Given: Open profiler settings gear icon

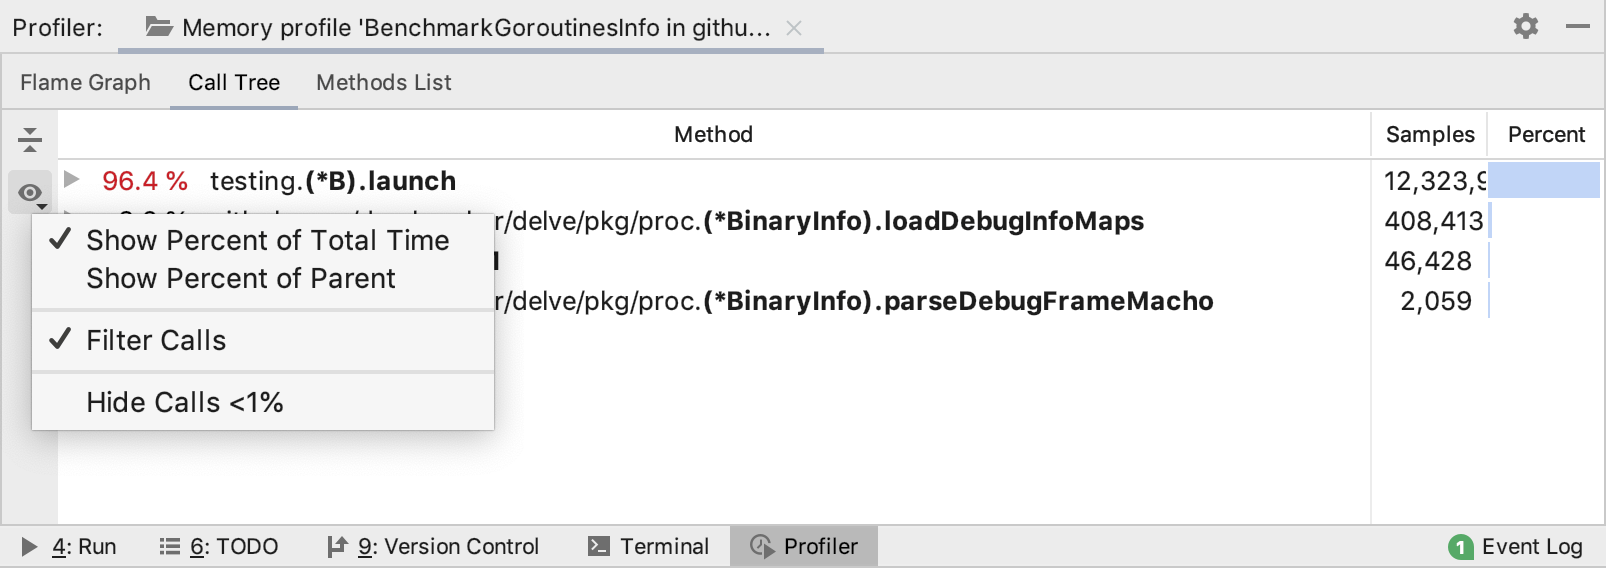Looking at the screenshot, I should [x=1525, y=26].
